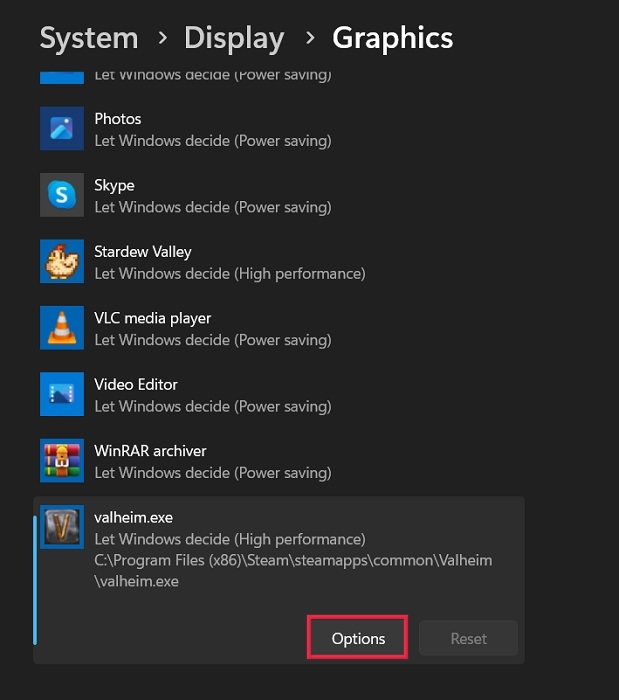619x700 pixels.
Task: Click WinRAR archiver's Power saving text
Action: [213, 473]
